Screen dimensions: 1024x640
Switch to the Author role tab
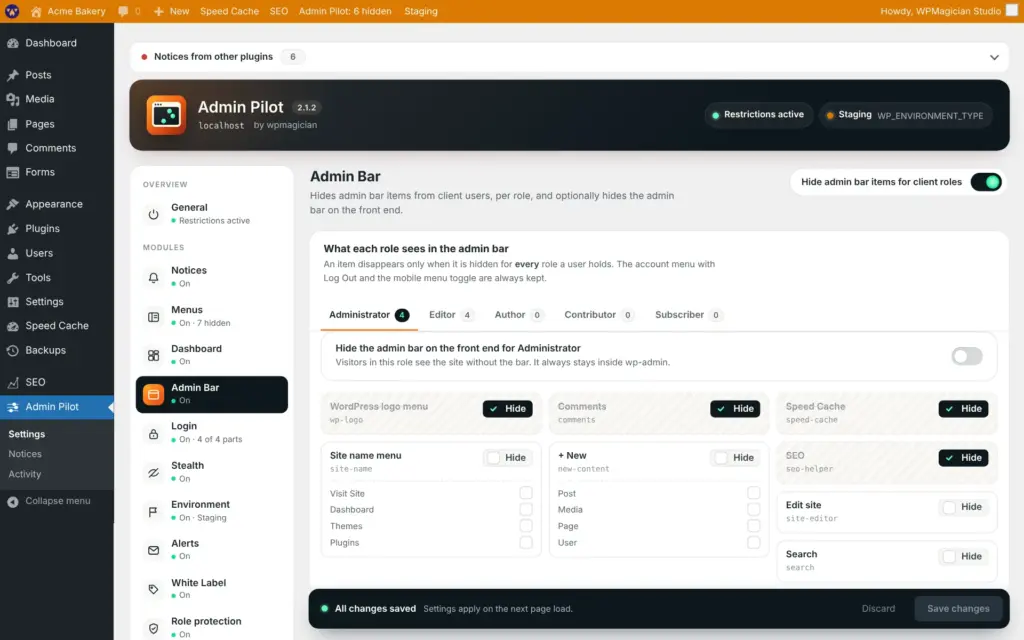(519, 315)
